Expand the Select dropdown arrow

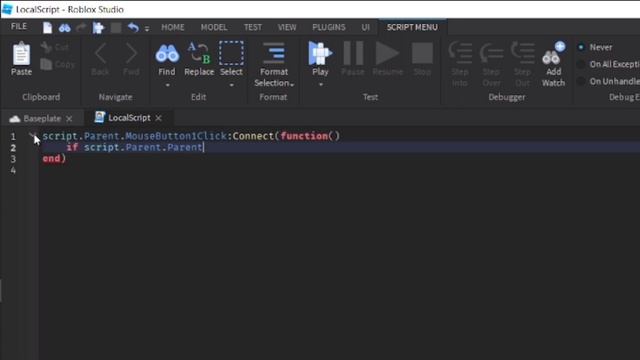[x=231, y=85]
